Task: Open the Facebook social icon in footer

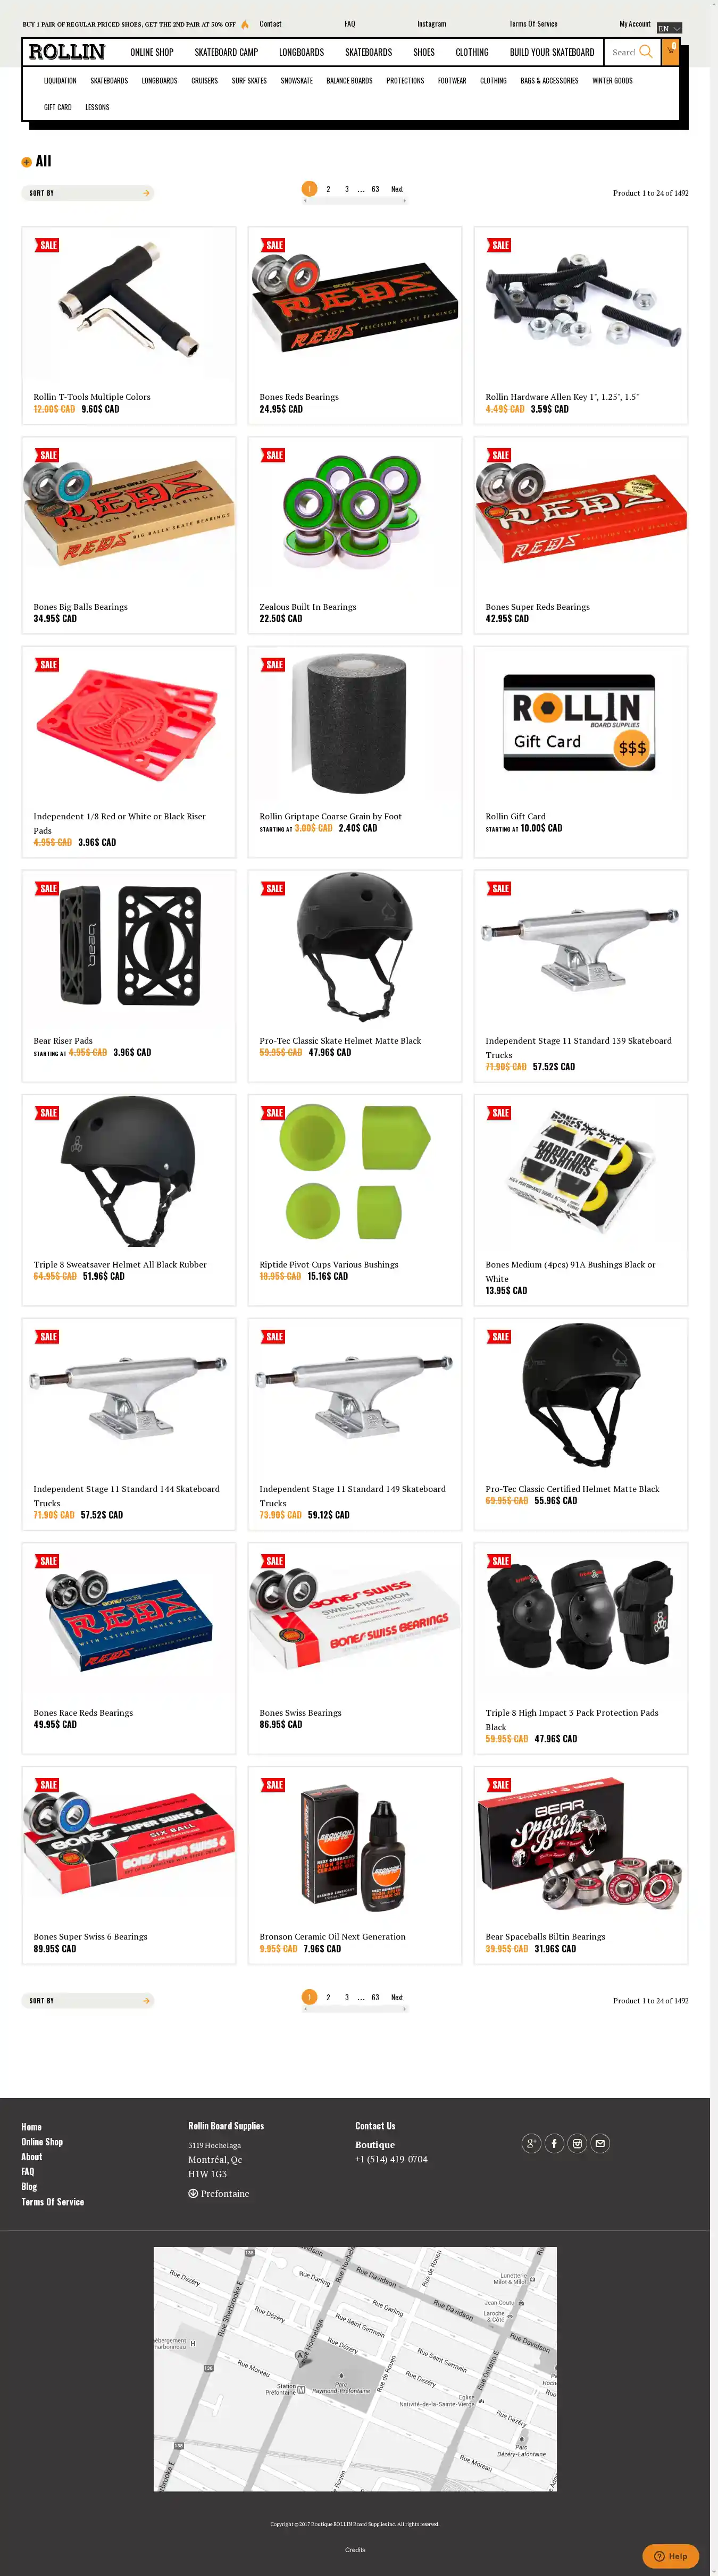Action: (x=554, y=2143)
